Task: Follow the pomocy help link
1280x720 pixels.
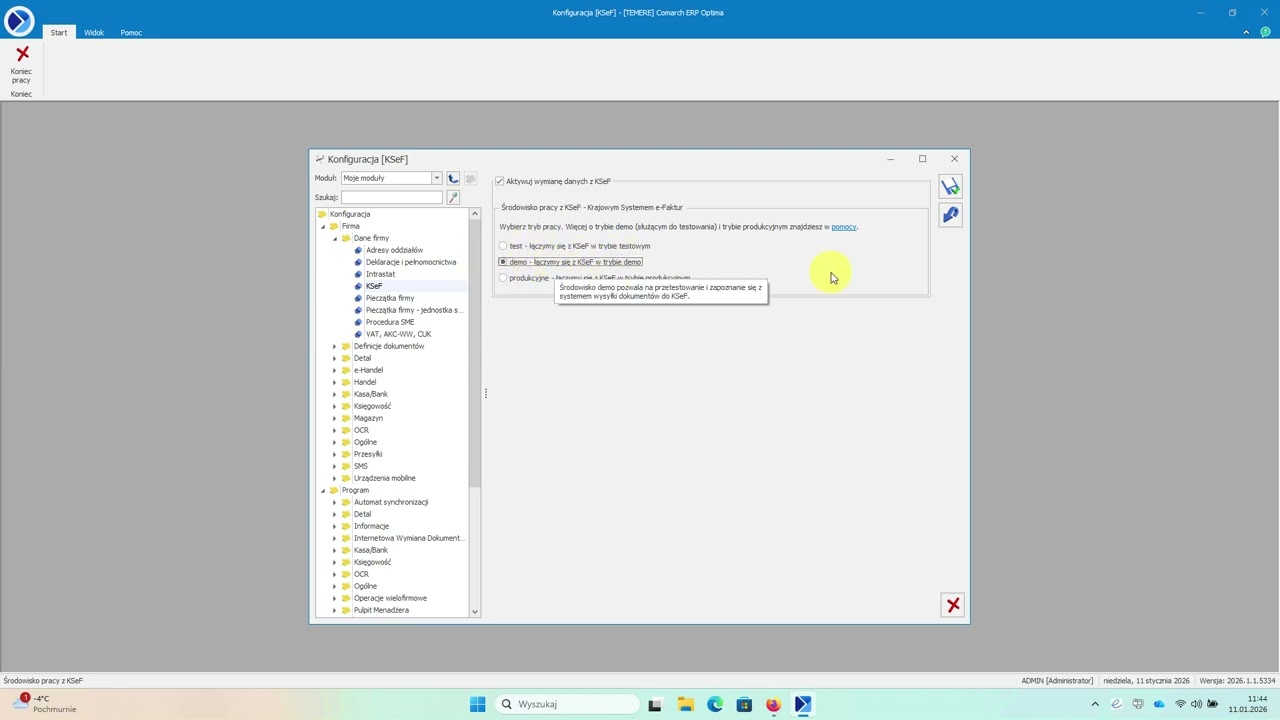Action: click(x=843, y=227)
